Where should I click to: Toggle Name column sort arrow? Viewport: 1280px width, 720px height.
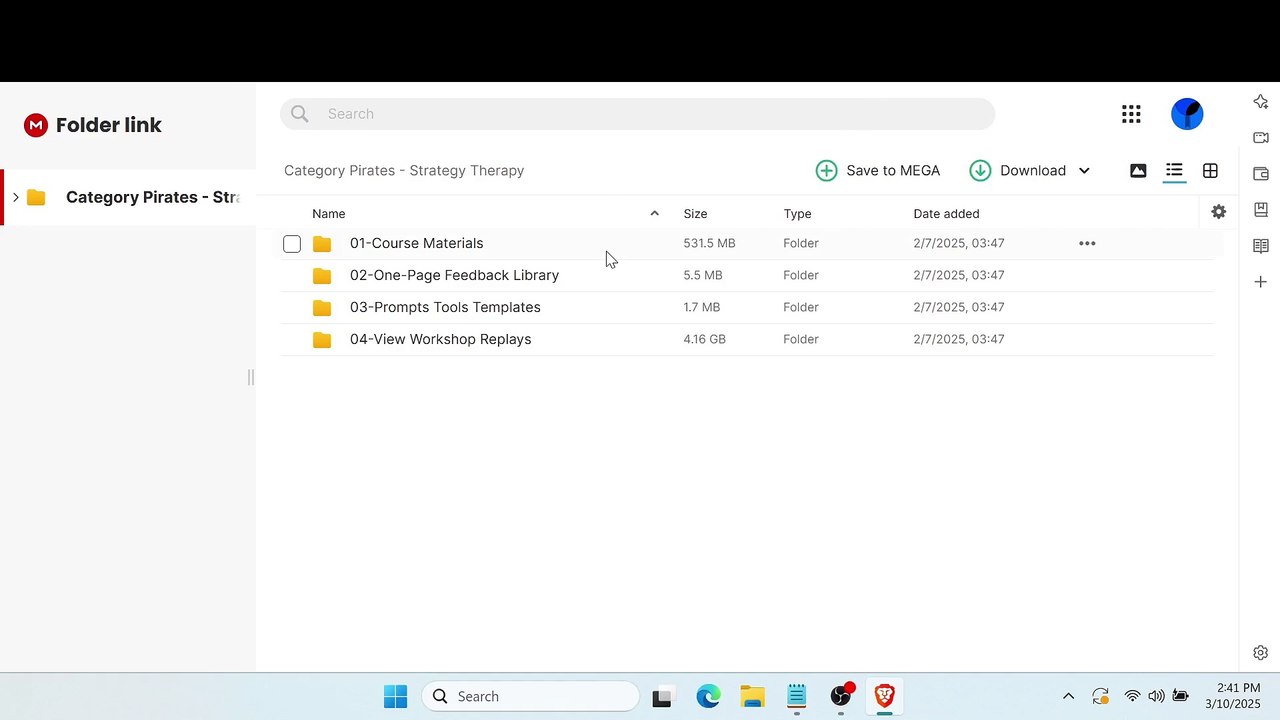[655, 213]
